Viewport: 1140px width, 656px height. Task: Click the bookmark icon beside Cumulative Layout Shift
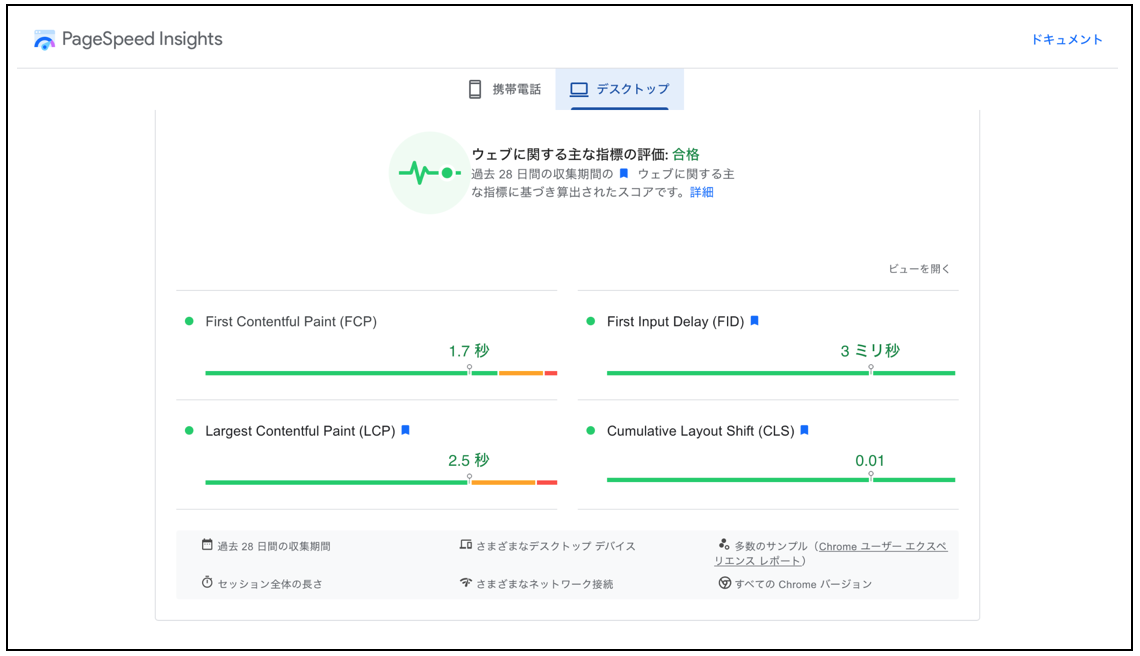point(805,431)
